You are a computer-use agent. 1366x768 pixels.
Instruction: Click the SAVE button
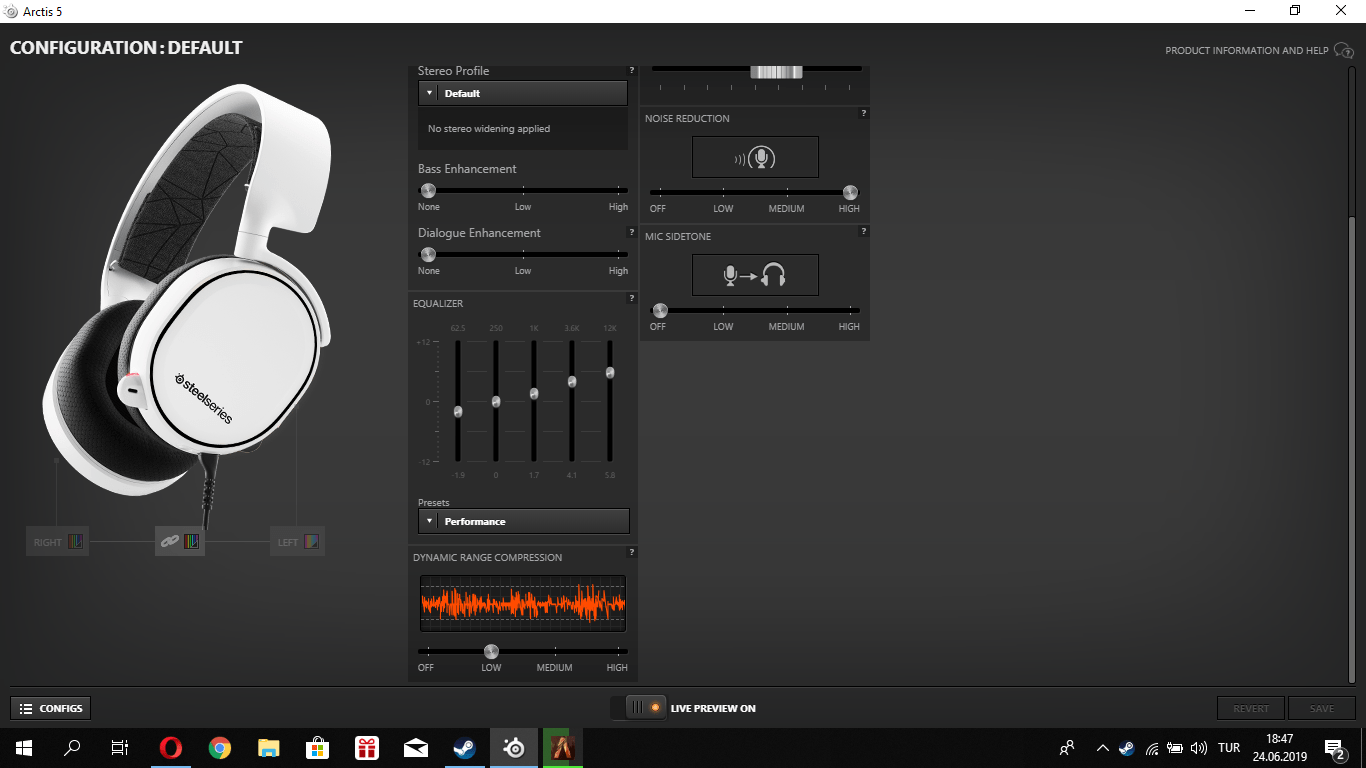tap(1322, 708)
